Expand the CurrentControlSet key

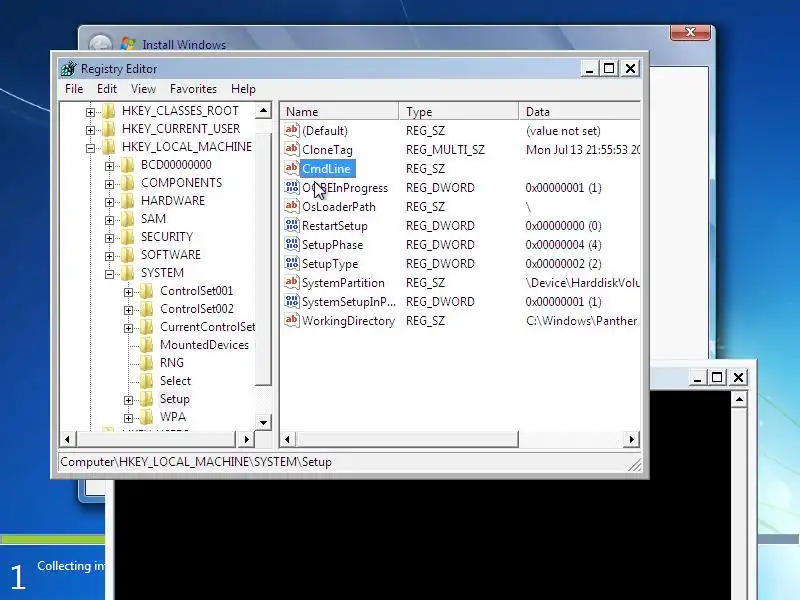point(129,328)
